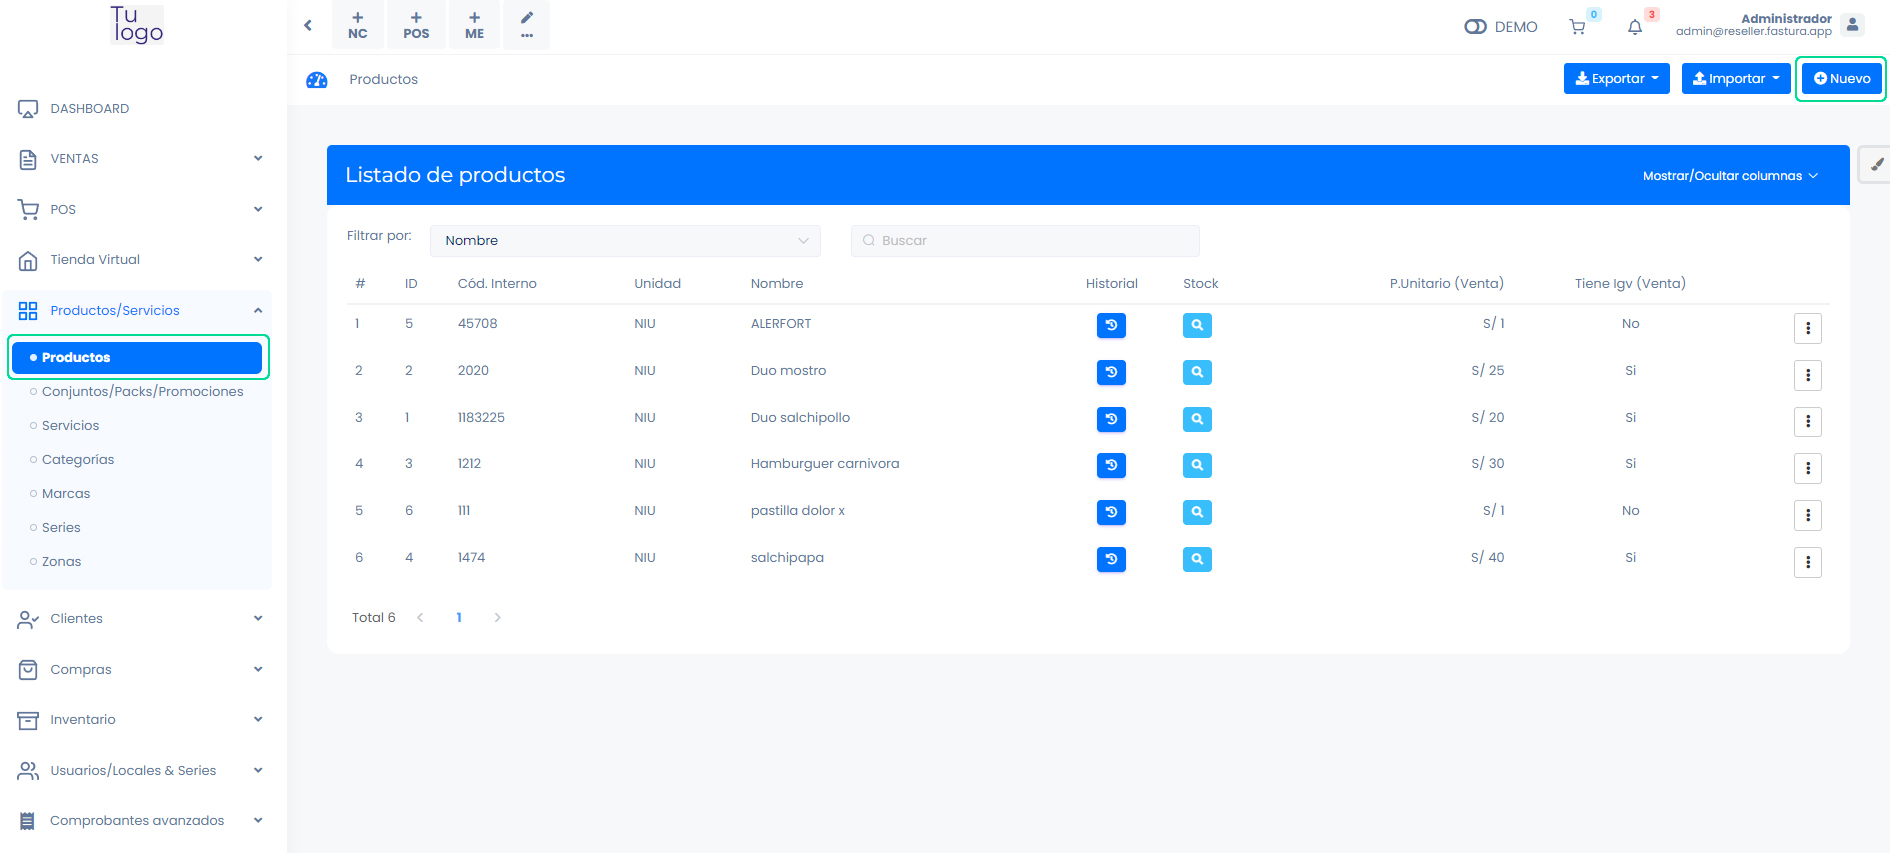Go to the next page arrow

[497, 618]
